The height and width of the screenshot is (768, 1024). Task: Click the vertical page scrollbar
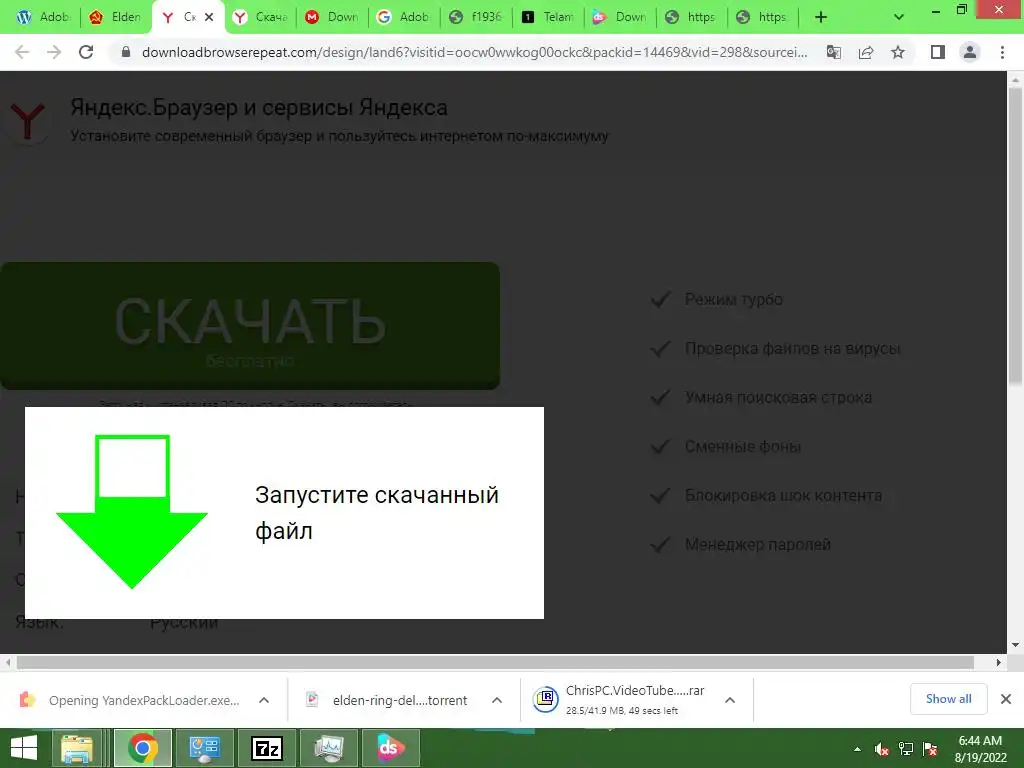click(x=1015, y=235)
